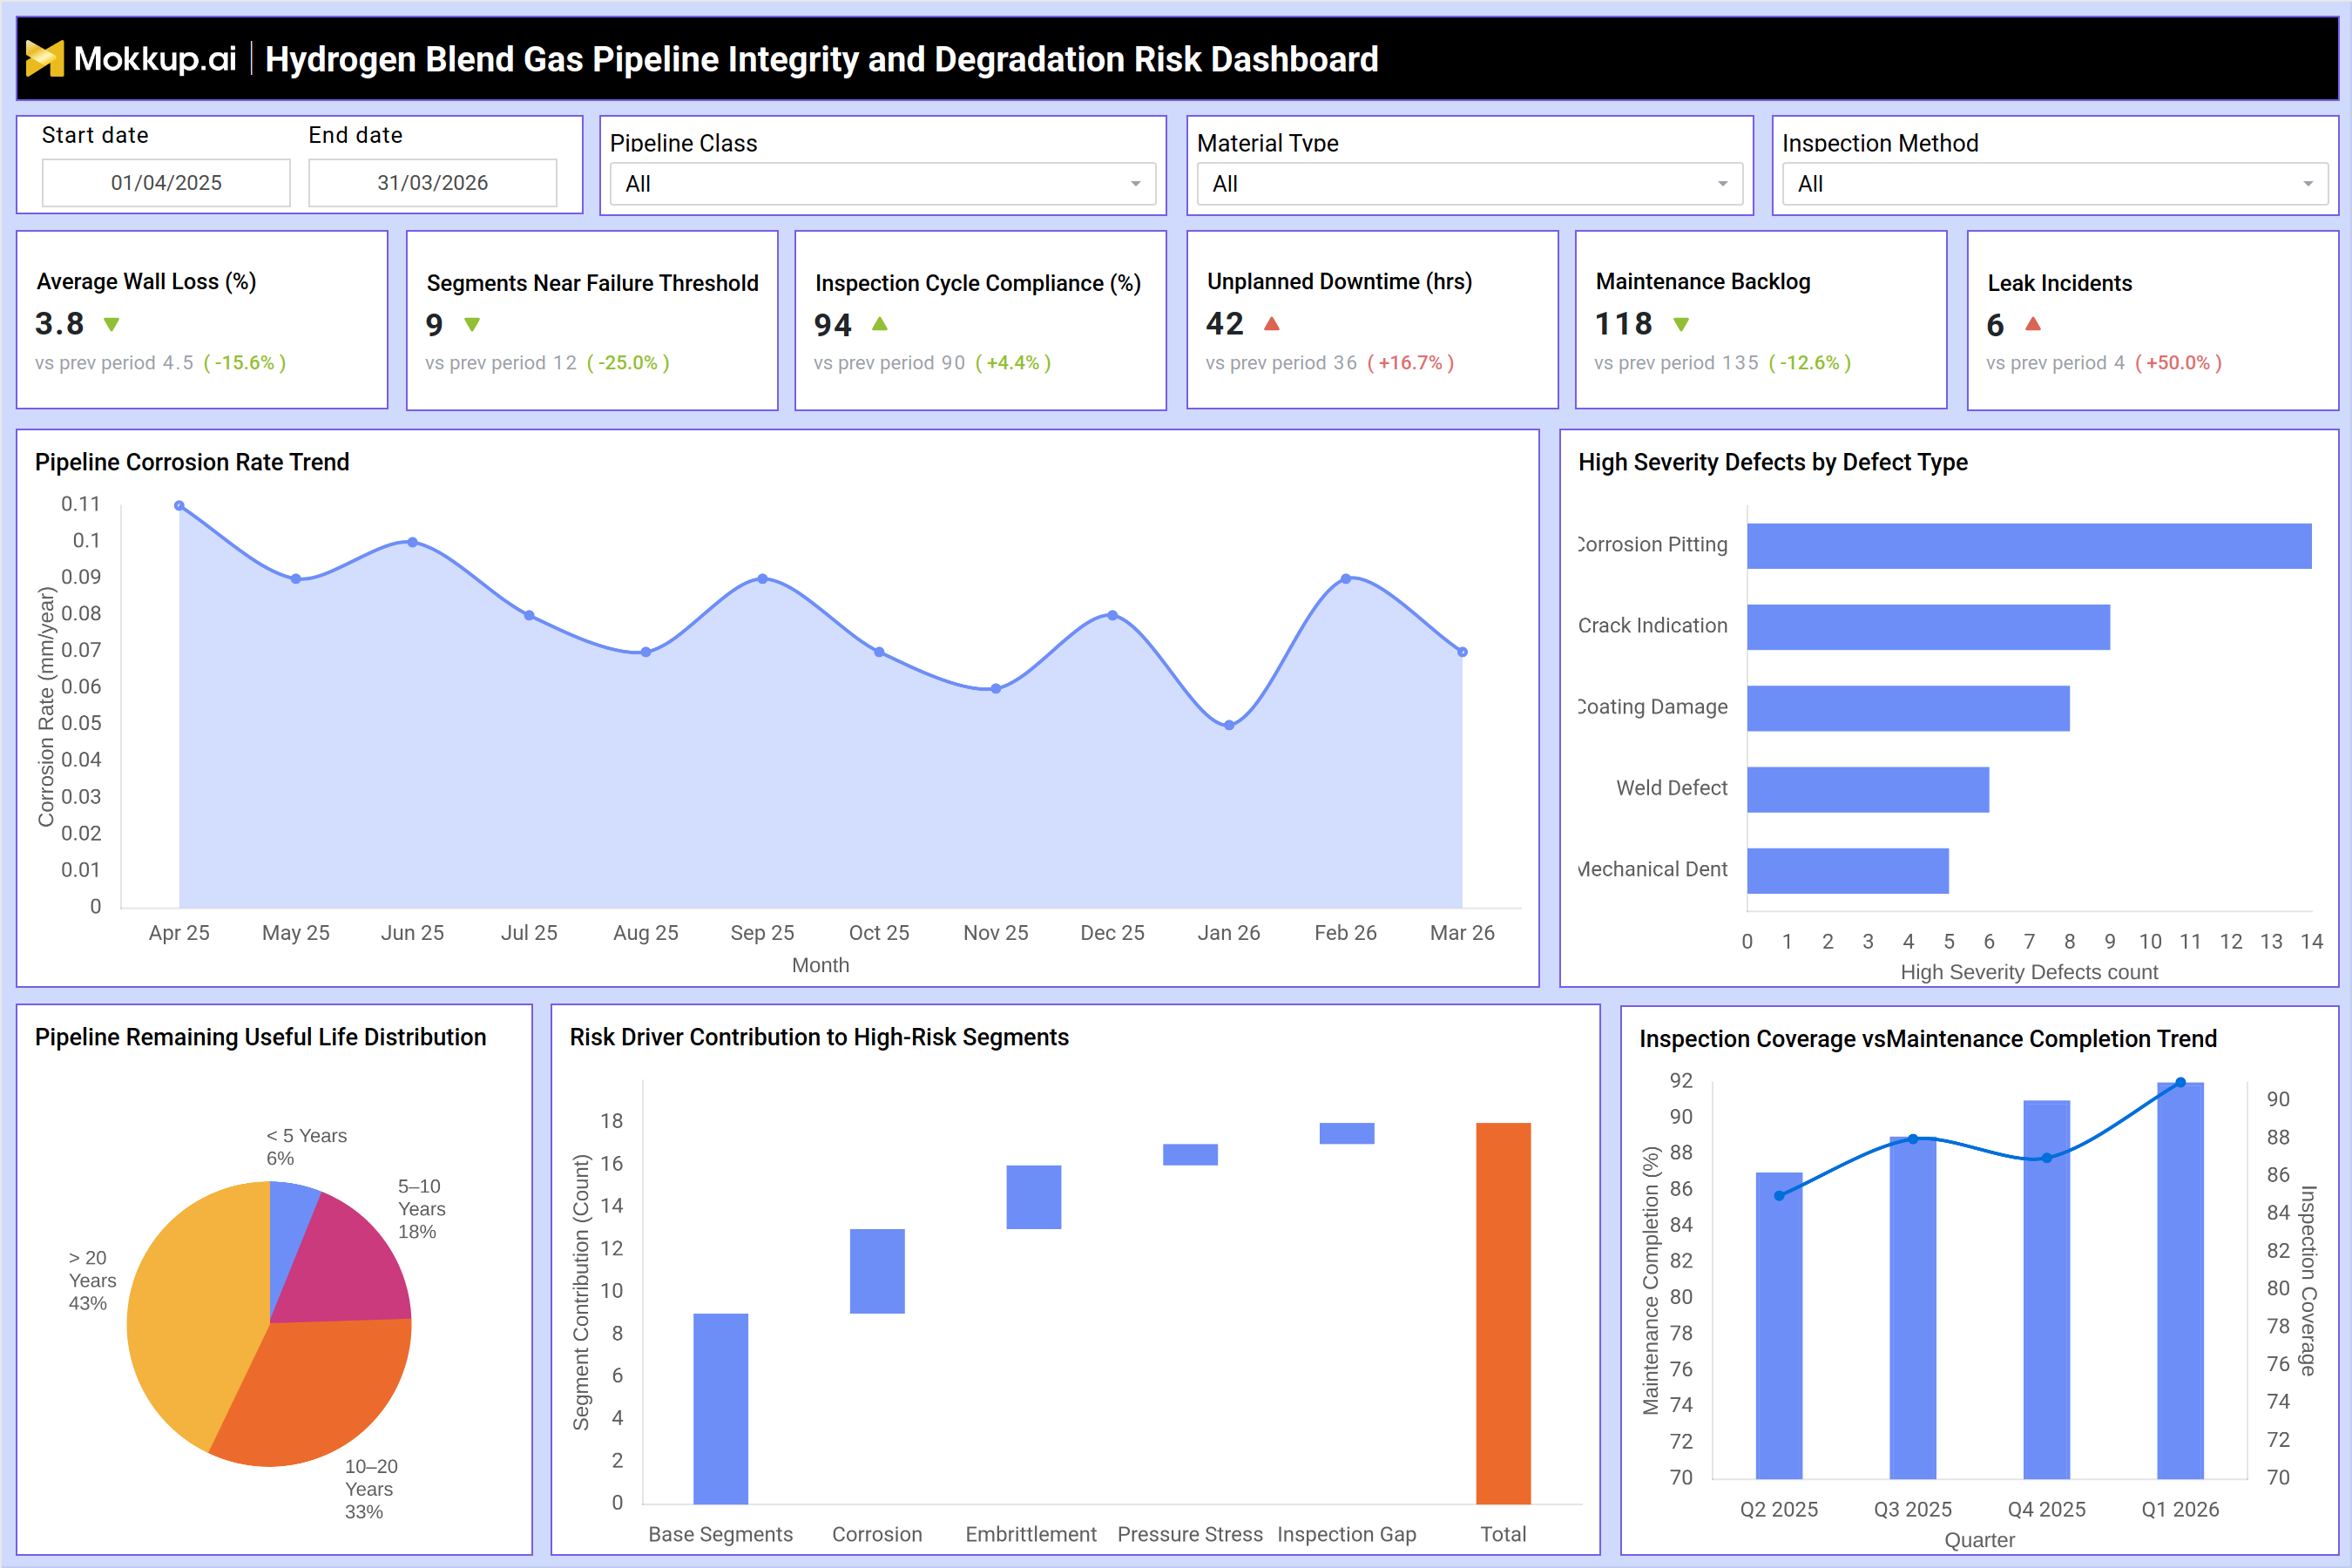Viewport: 2352px width, 1568px height.
Task: Click the Inspection Cycle Compliance +4.4% change
Action: pyautogui.click(x=1013, y=363)
